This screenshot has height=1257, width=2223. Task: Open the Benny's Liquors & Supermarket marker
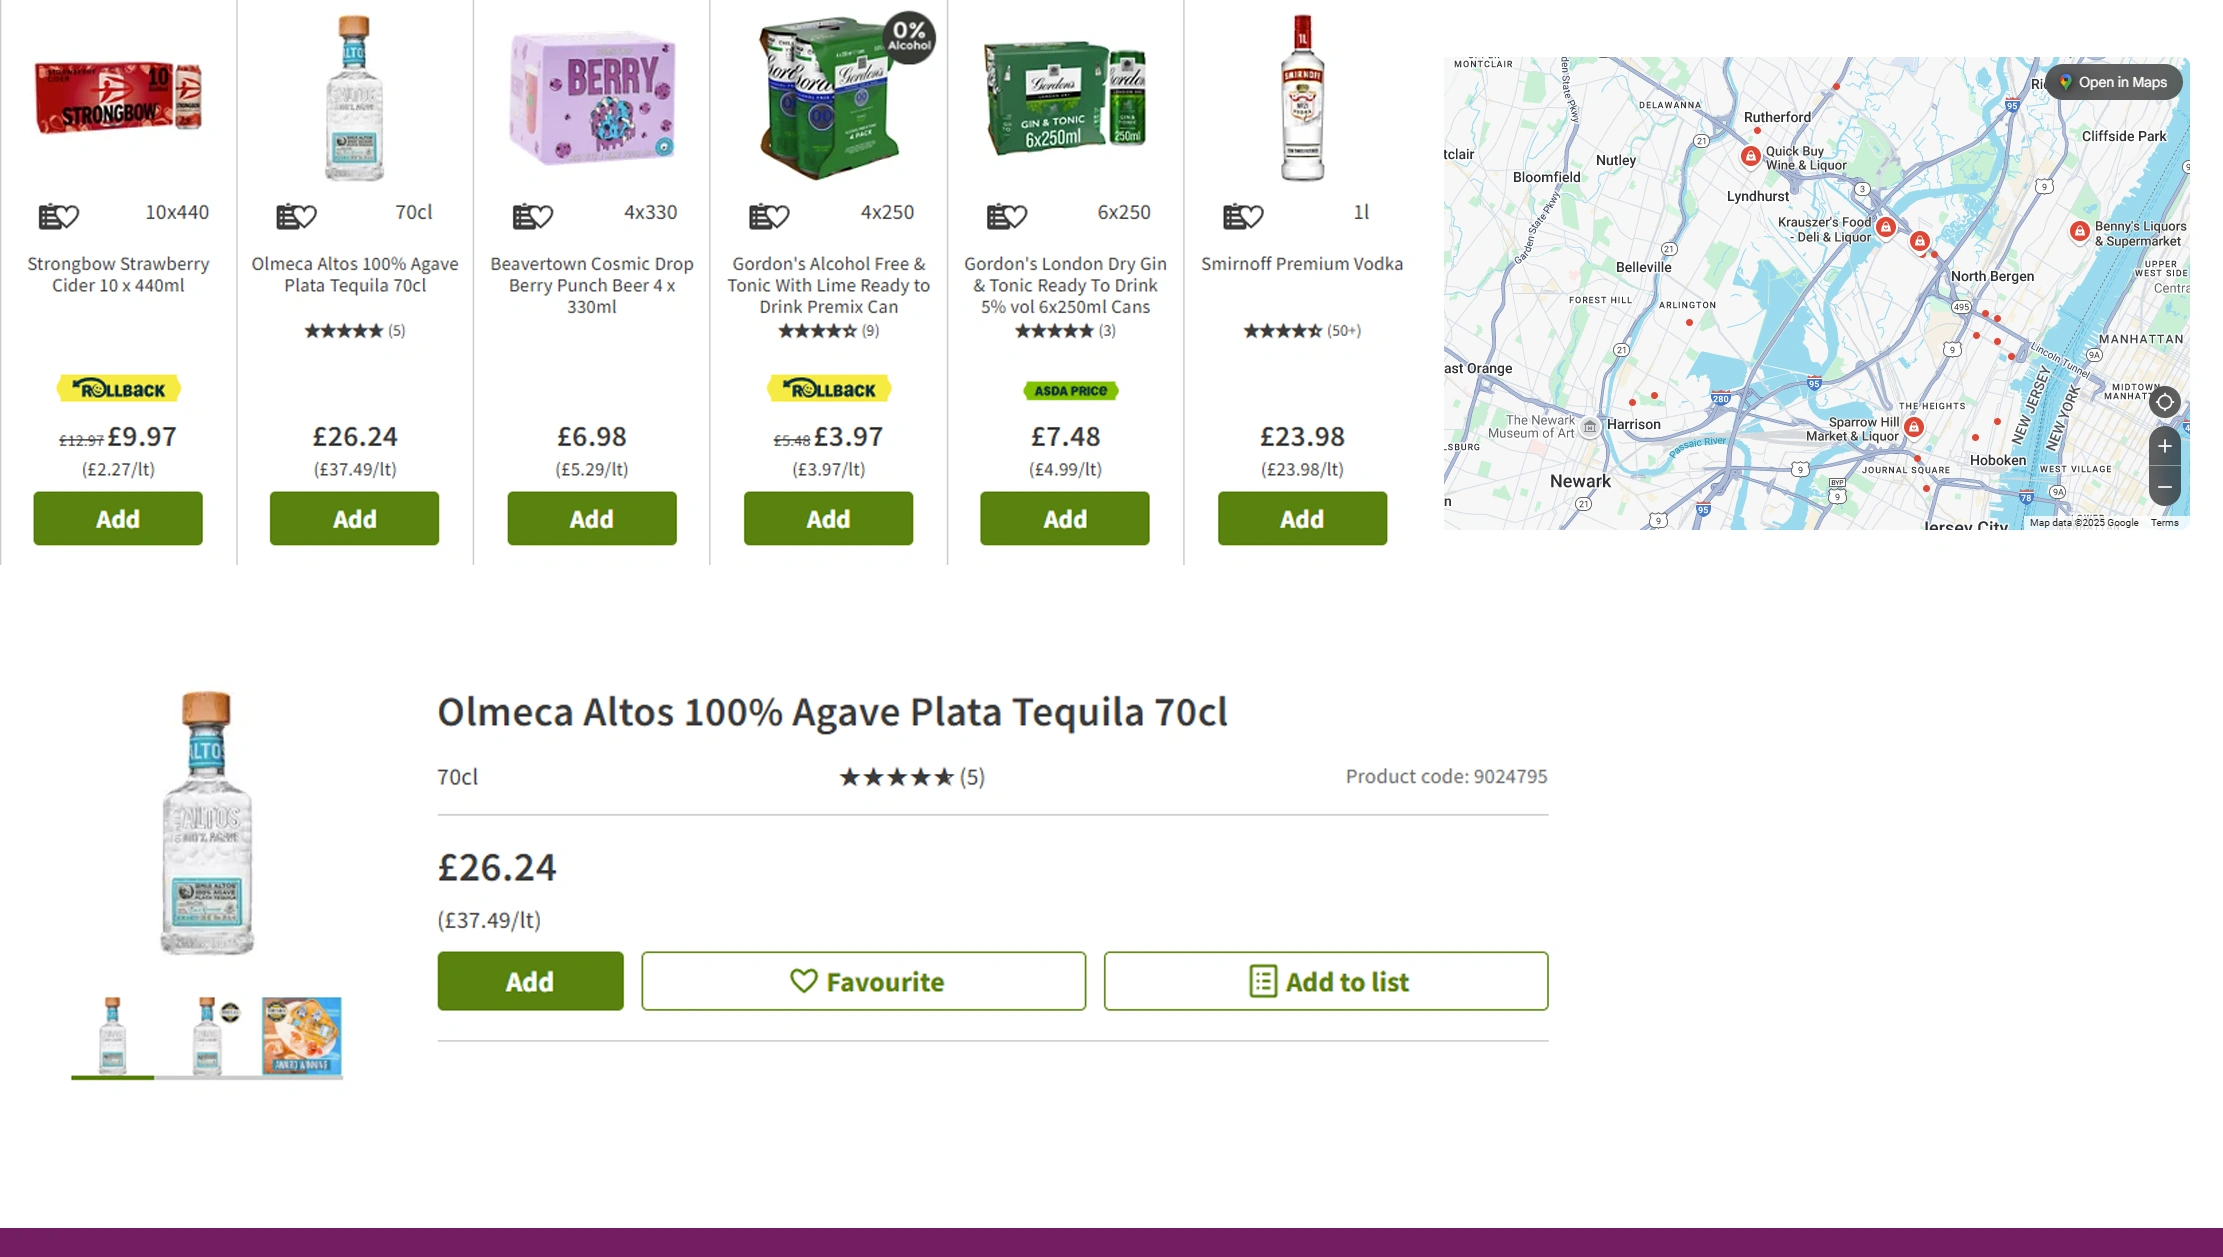pyautogui.click(x=2078, y=230)
